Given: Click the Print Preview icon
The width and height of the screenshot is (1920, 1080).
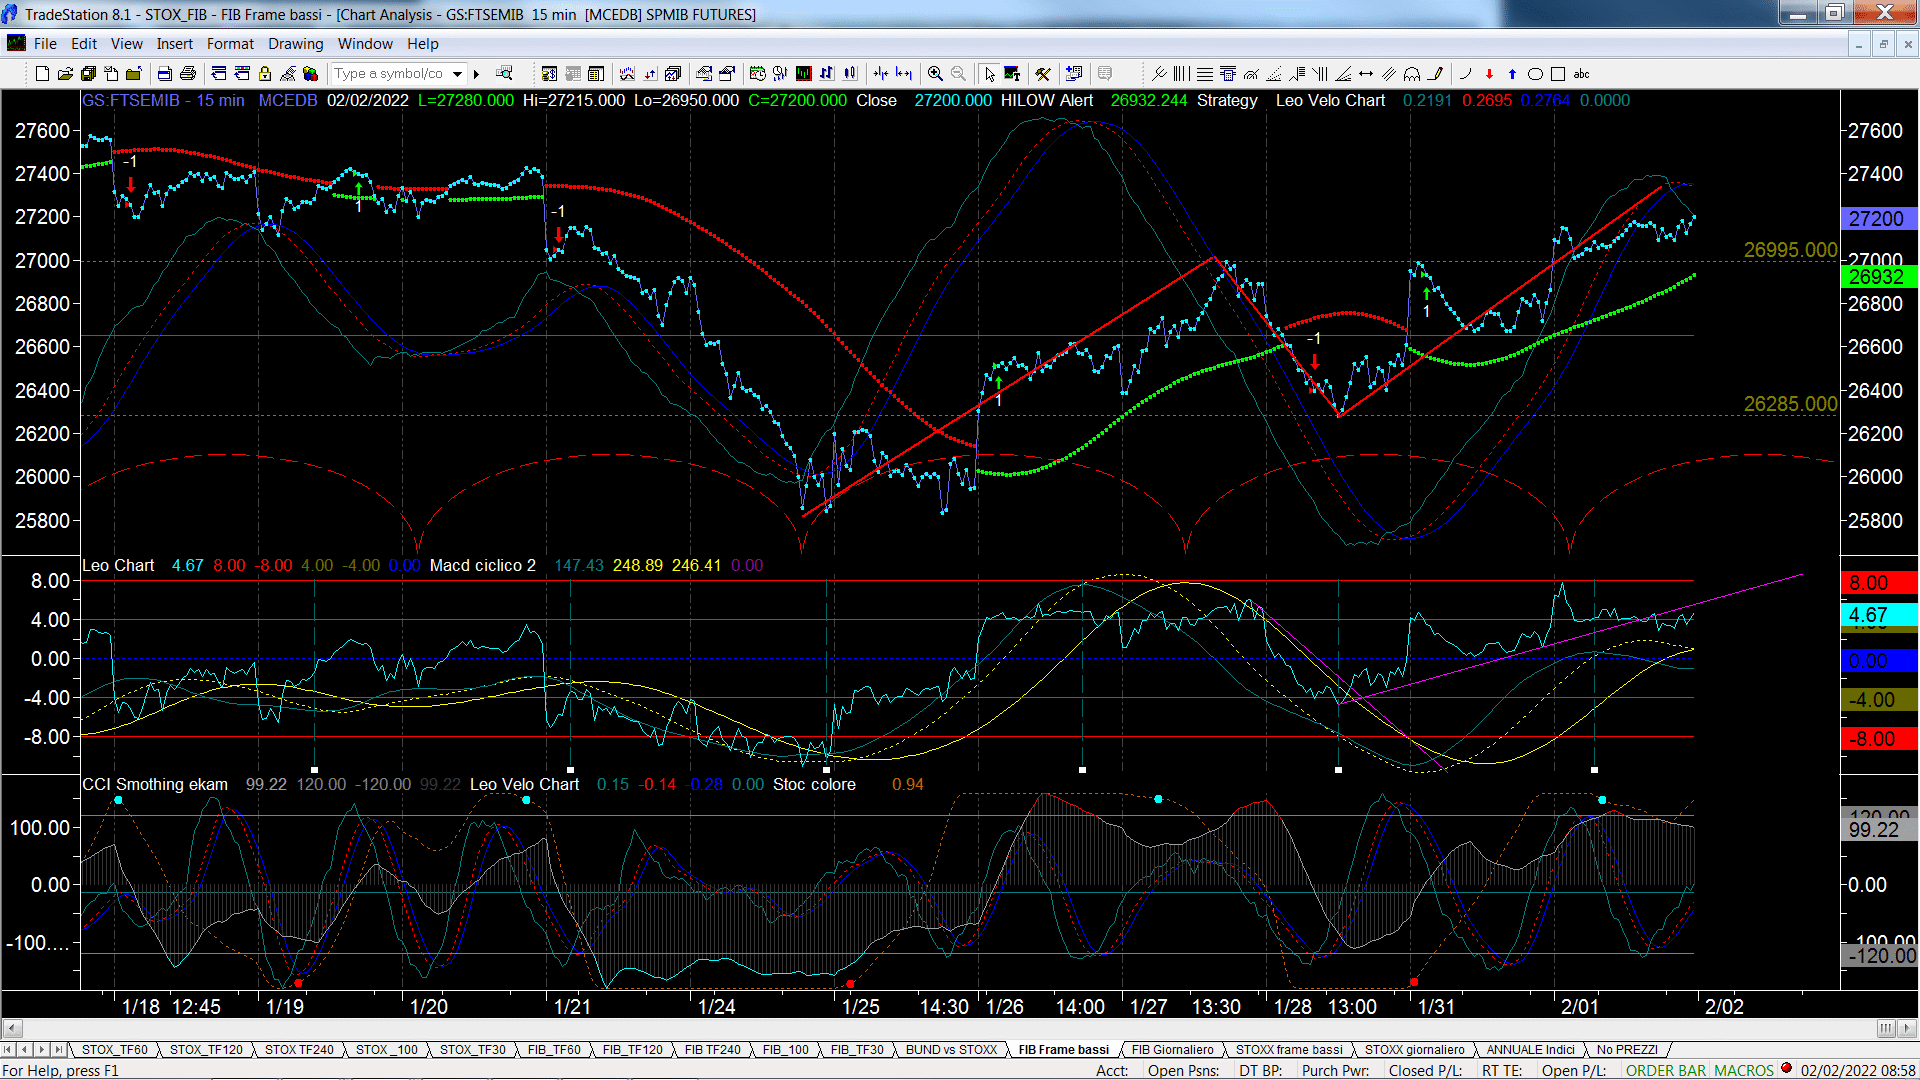Looking at the screenshot, I should coord(164,74).
